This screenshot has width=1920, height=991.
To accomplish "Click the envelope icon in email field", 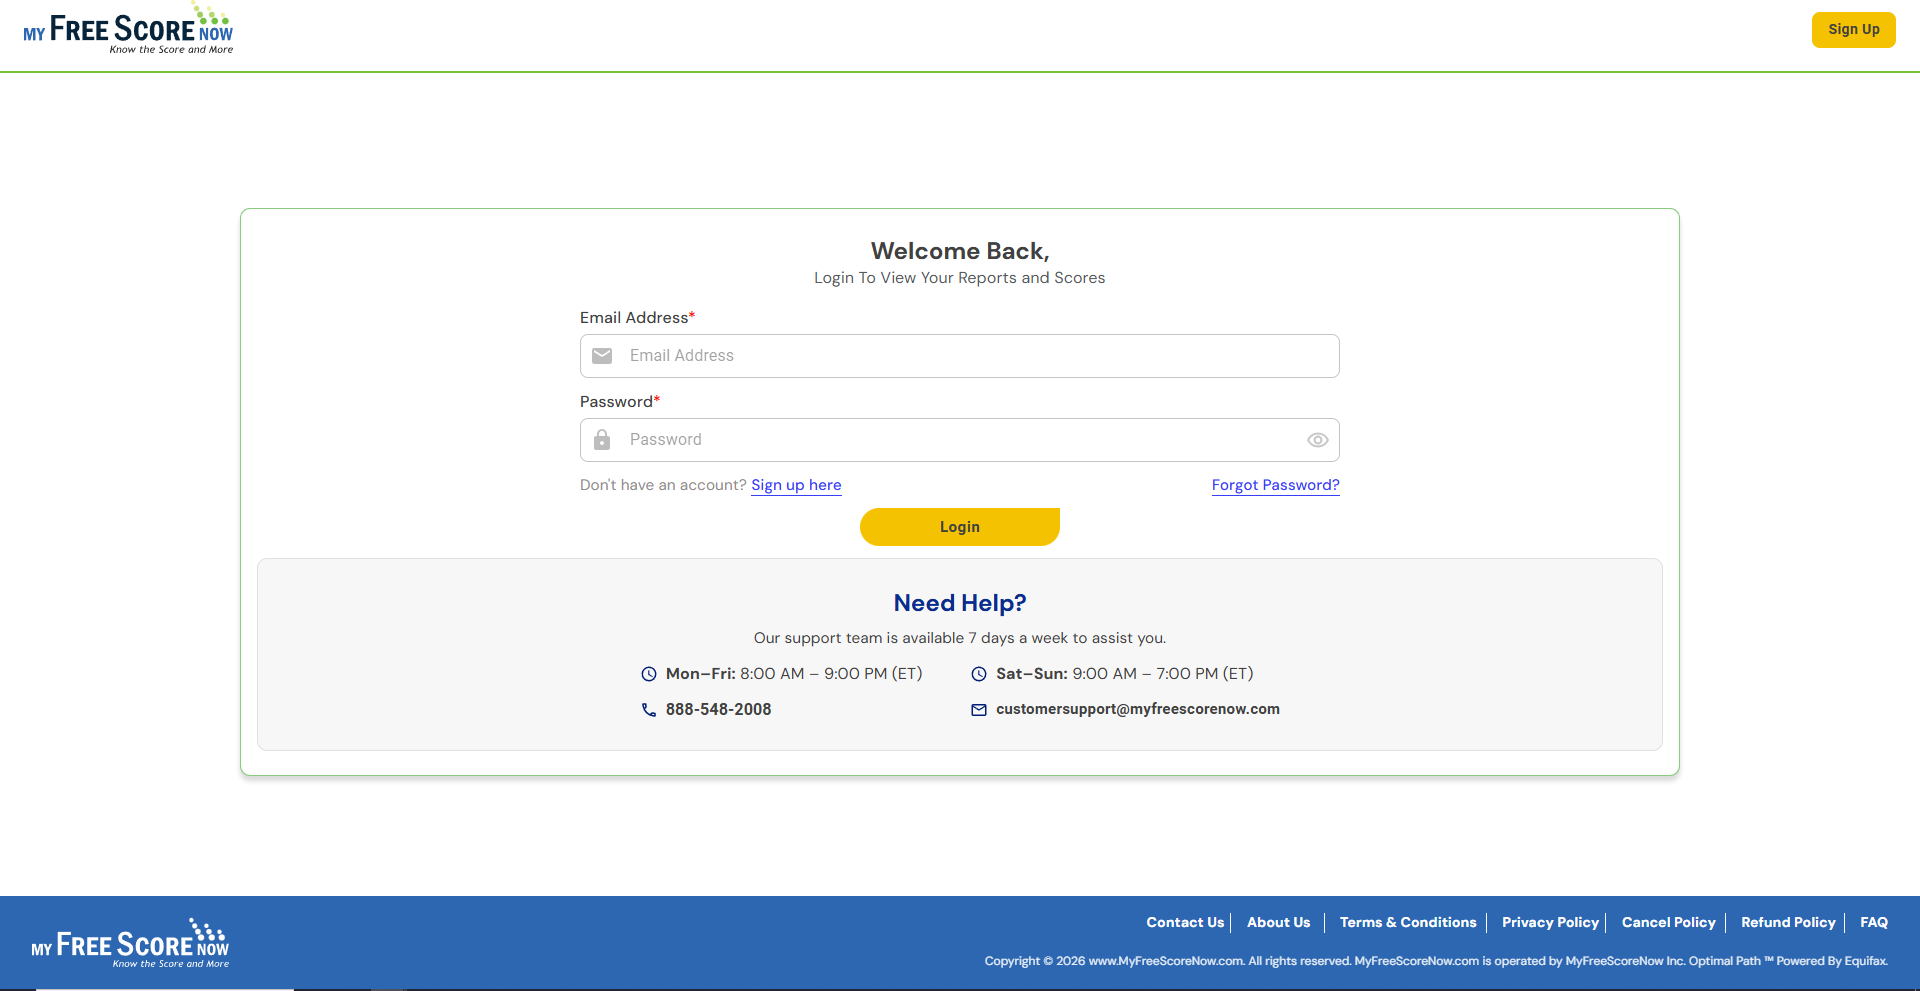I will click(602, 356).
